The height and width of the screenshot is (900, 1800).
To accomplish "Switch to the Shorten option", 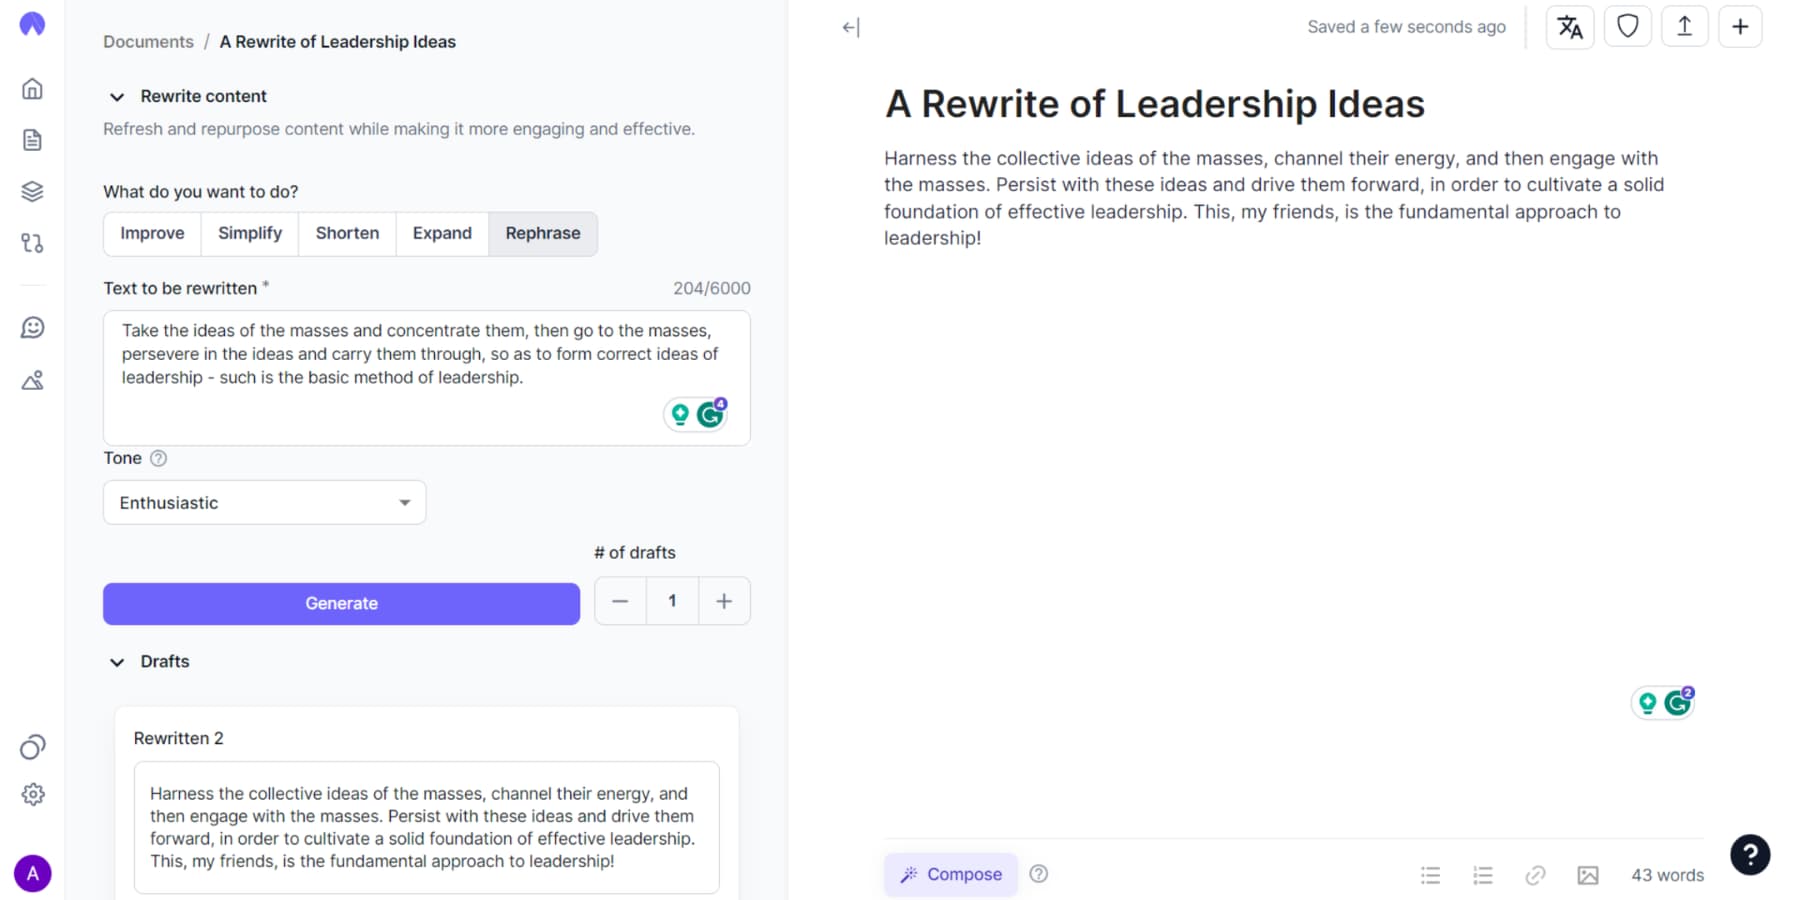I will 346,233.
